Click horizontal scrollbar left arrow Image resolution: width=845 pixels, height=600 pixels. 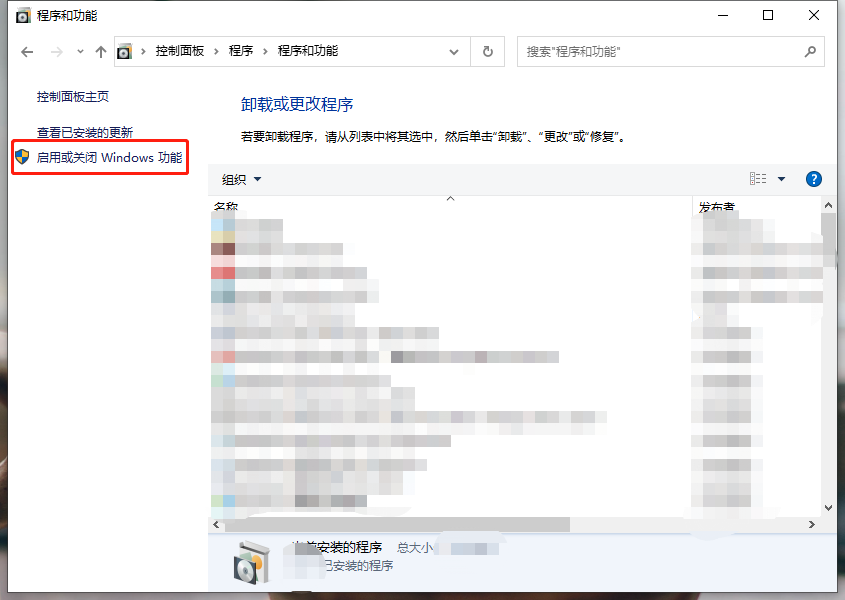point(216,525)
